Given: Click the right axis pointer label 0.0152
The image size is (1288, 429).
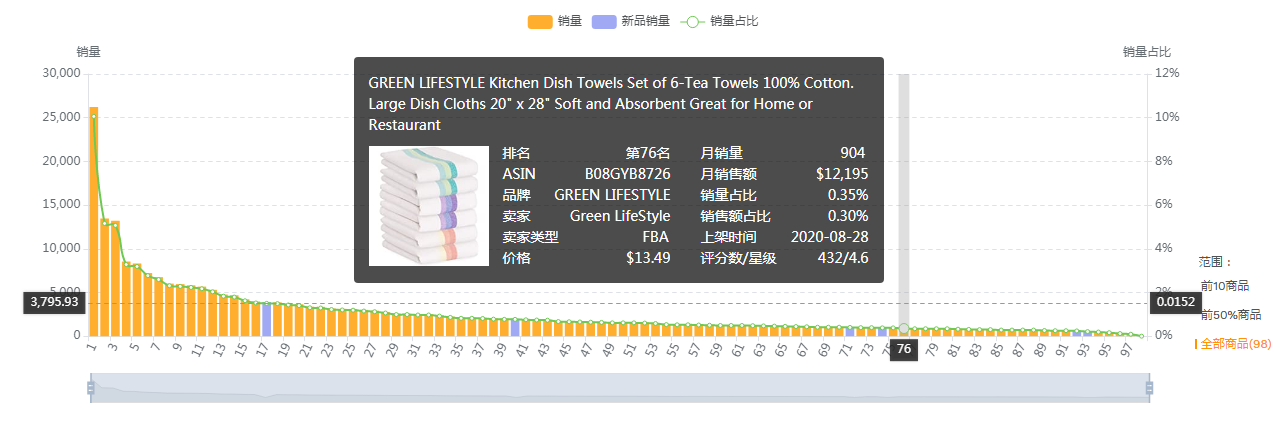Looking at the screenshot, I should [1175, 302].
